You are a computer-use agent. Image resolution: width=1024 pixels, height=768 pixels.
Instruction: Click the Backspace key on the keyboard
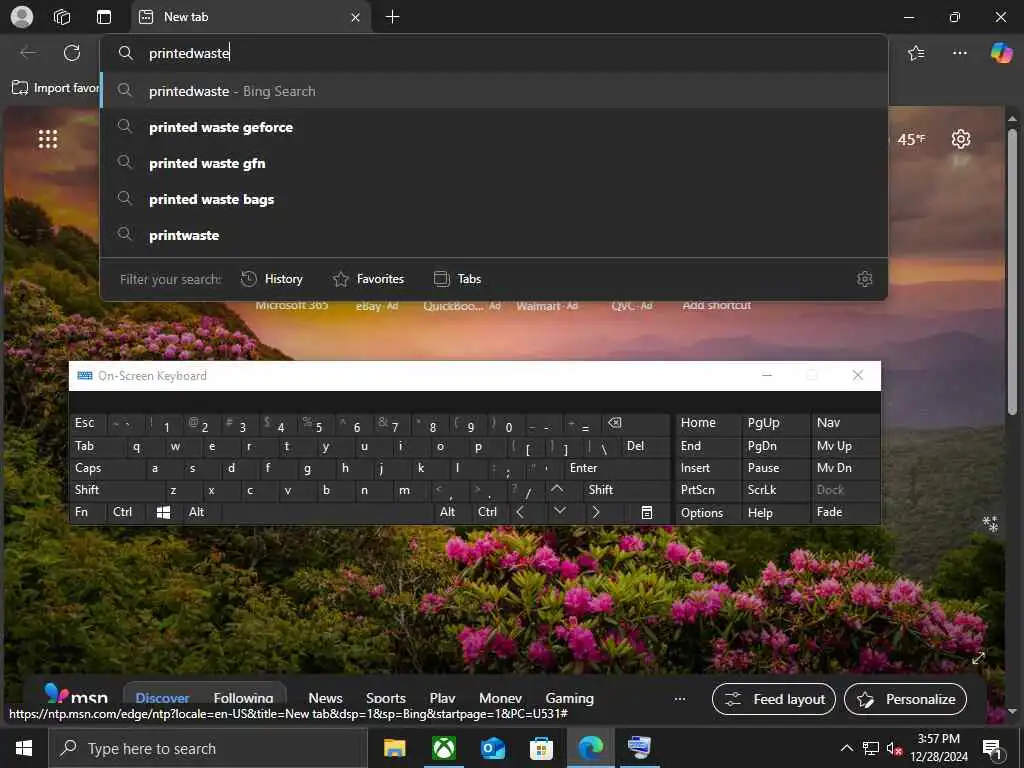635,423
